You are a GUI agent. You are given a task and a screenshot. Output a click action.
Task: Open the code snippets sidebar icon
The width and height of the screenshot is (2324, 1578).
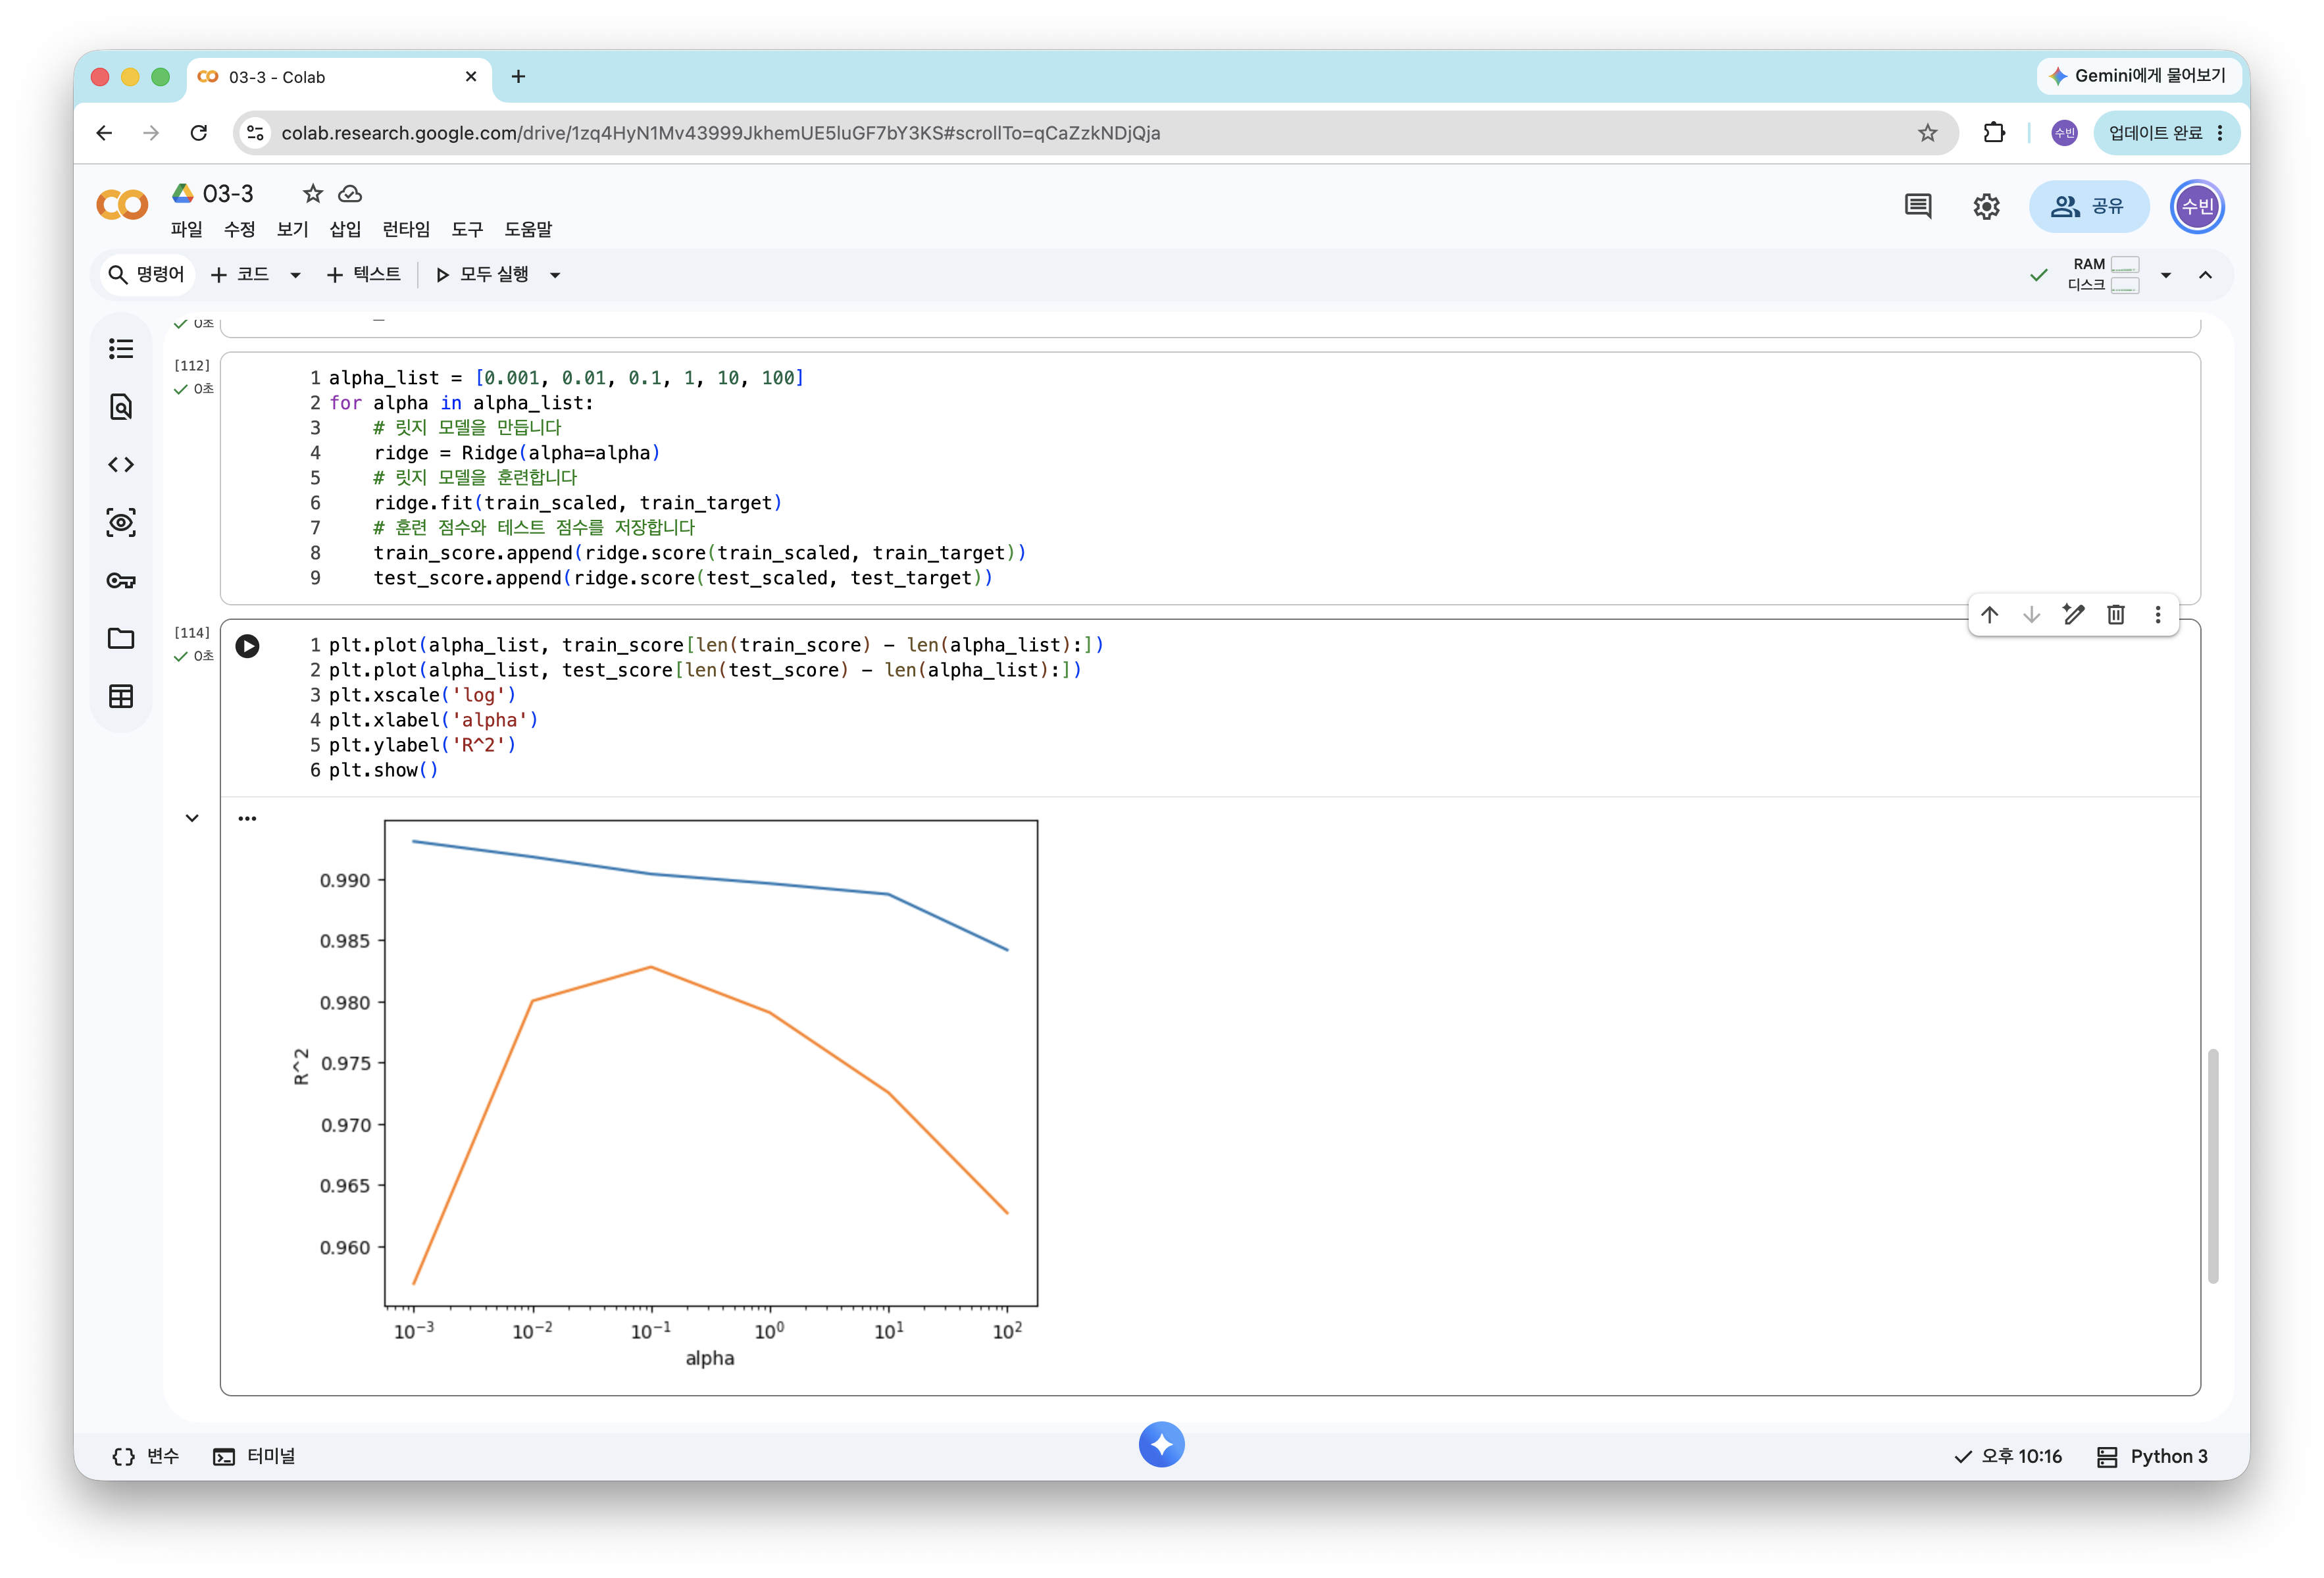click(121, 465)
